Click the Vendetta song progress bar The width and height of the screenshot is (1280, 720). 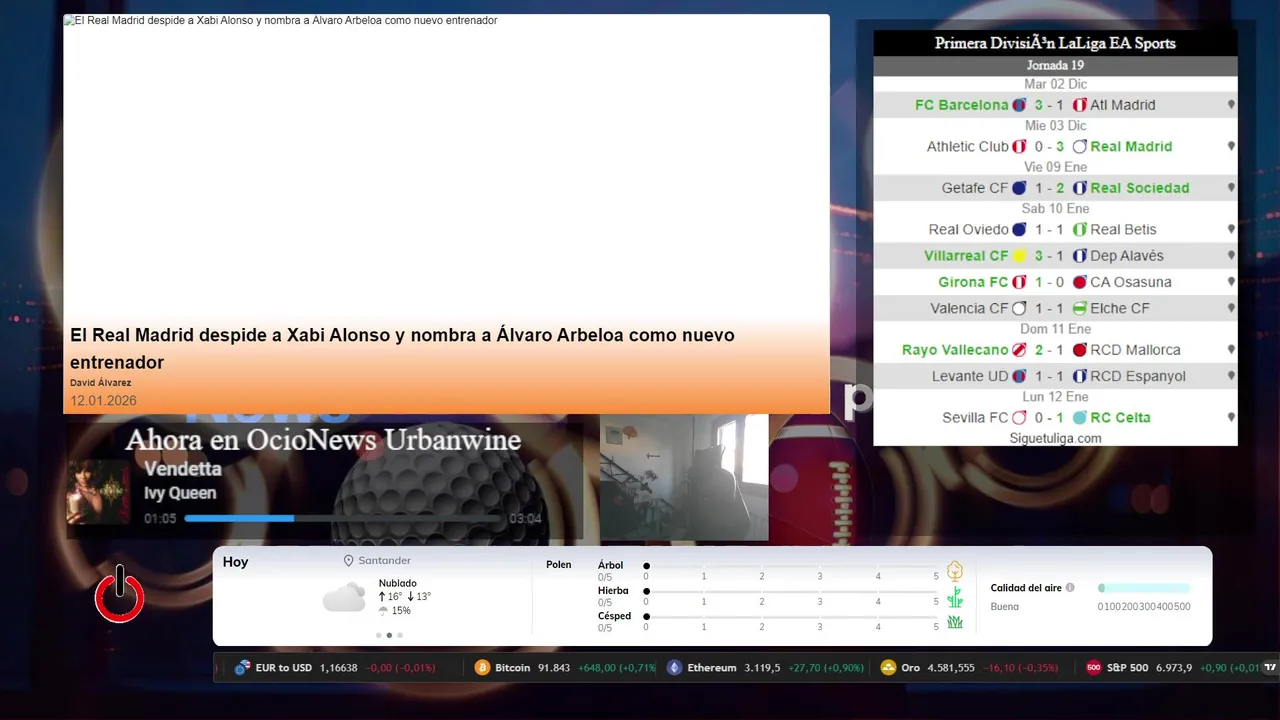343,518
